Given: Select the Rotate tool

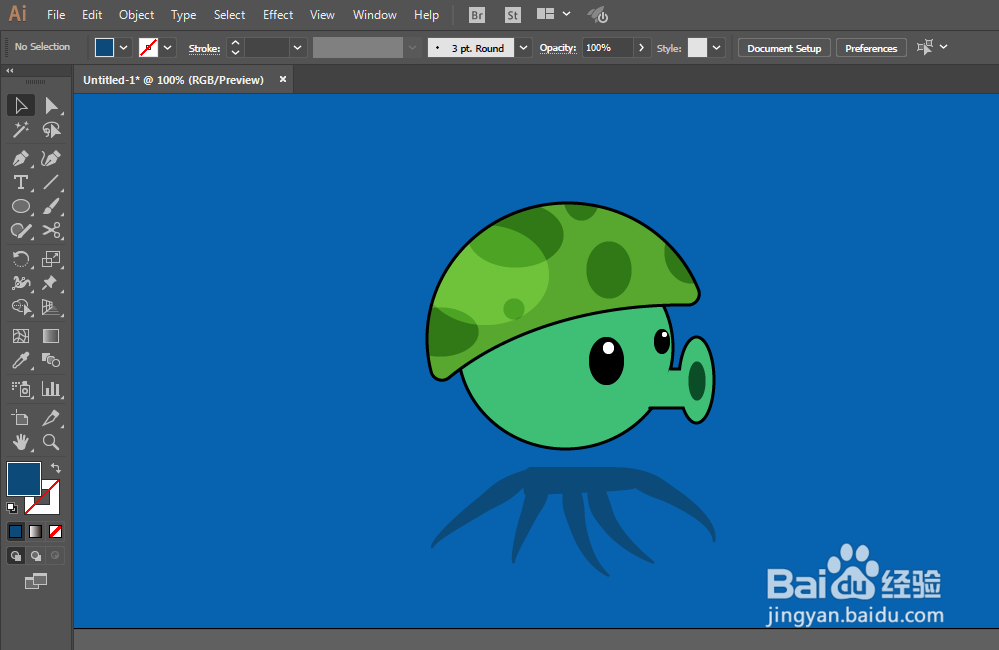Looking at the screenshot, I should tap(21, 259).
